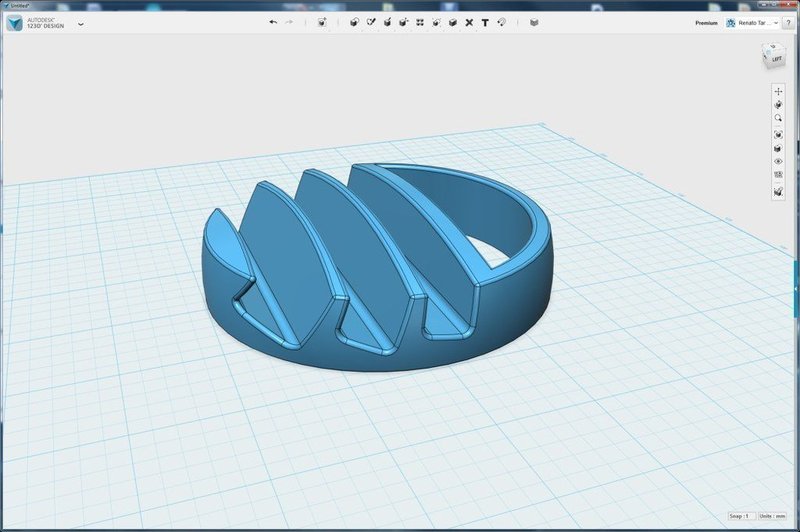This screenshot has height=532, width=800.
Task: Click the LEFT face of the view cube
Action: click(x=777, y=59)
